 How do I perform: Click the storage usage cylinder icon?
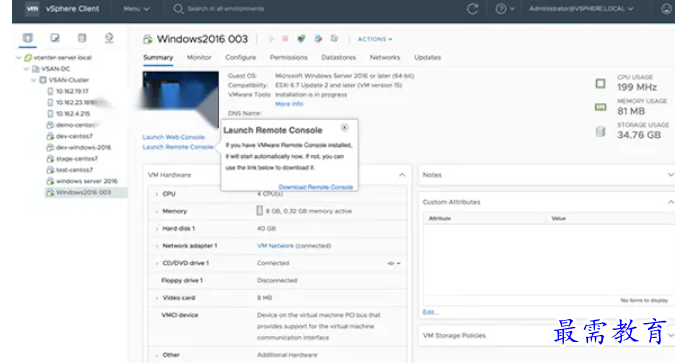tap(600, 131)
